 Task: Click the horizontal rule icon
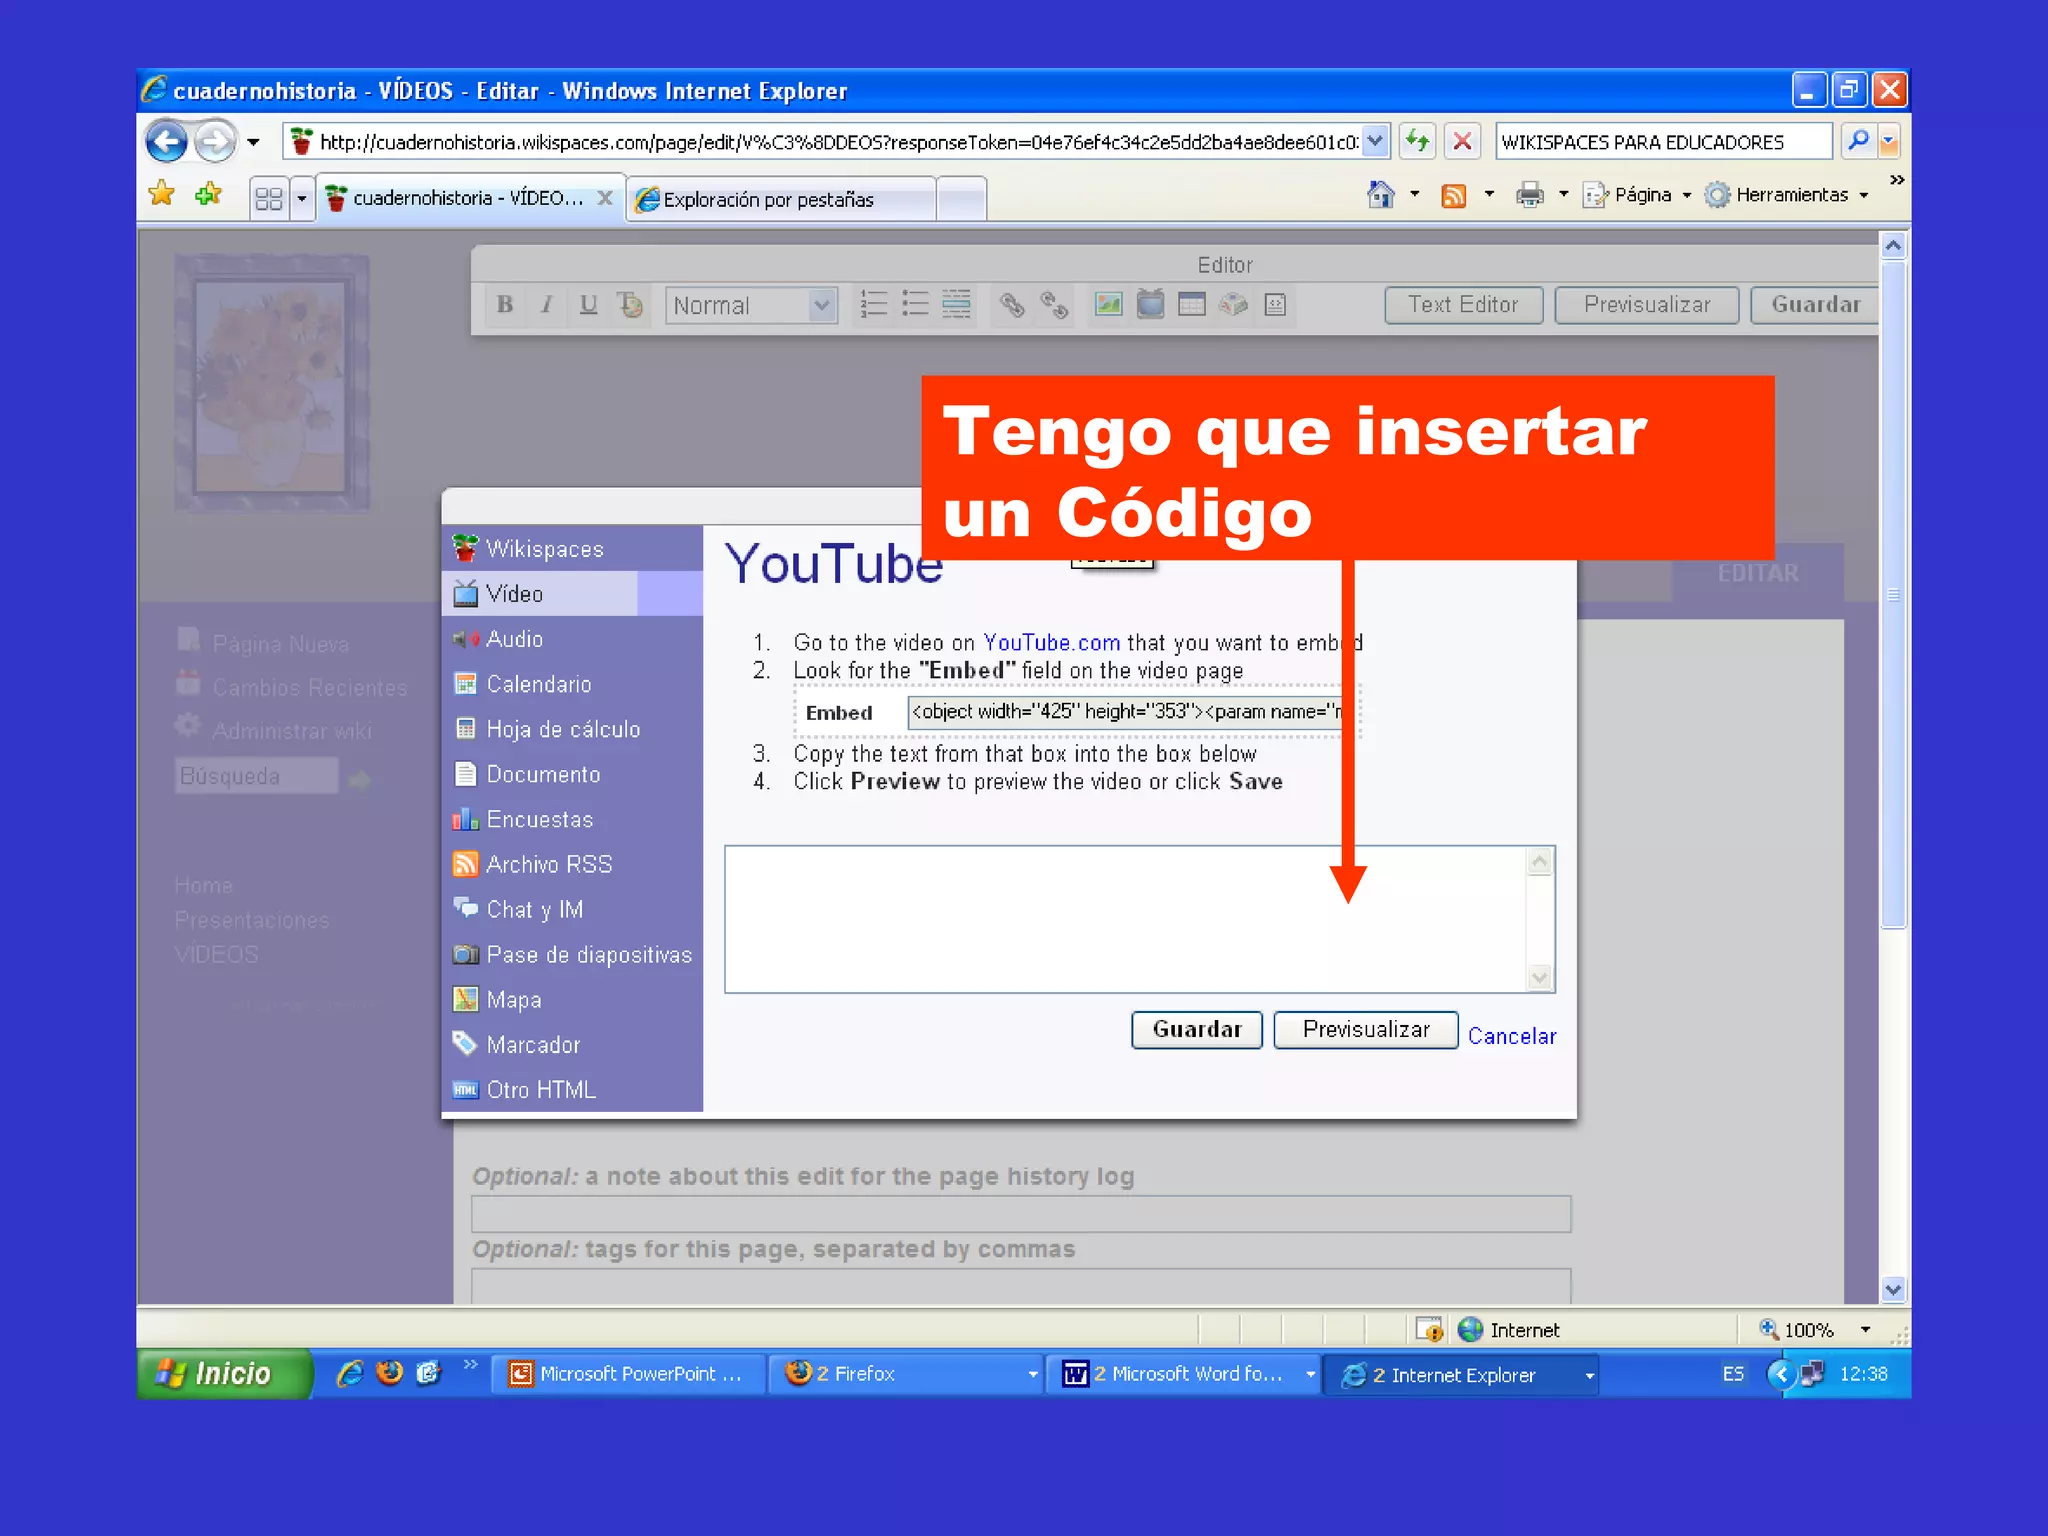957,304
